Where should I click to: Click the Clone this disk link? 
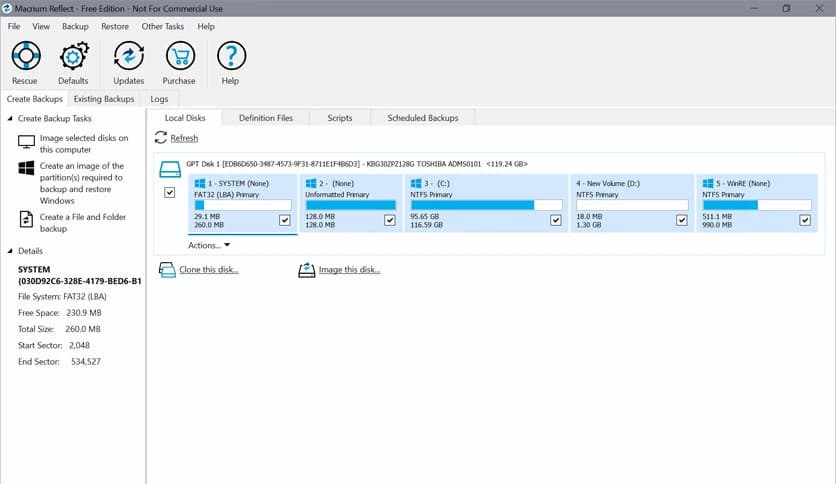click(208, 270)
